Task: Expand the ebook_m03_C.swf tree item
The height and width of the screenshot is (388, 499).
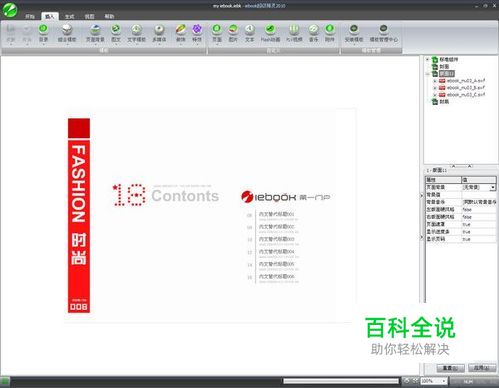Action: pos(435,95)
